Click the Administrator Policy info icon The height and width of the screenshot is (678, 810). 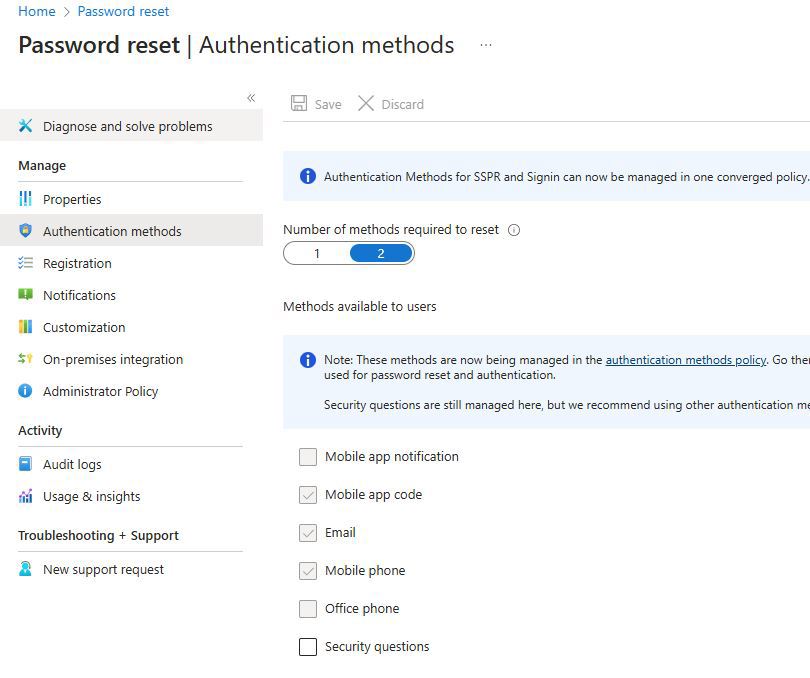(x=24, y=391)
